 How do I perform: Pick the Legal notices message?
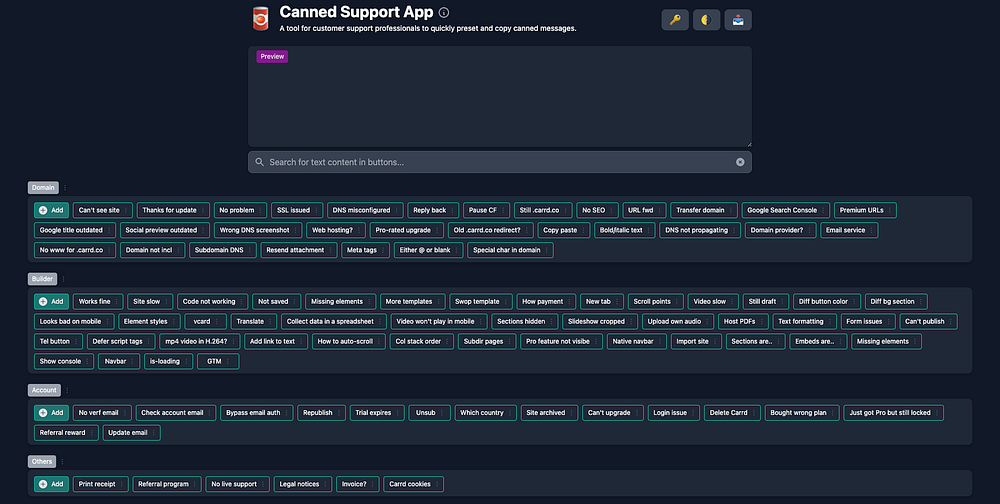303,484
